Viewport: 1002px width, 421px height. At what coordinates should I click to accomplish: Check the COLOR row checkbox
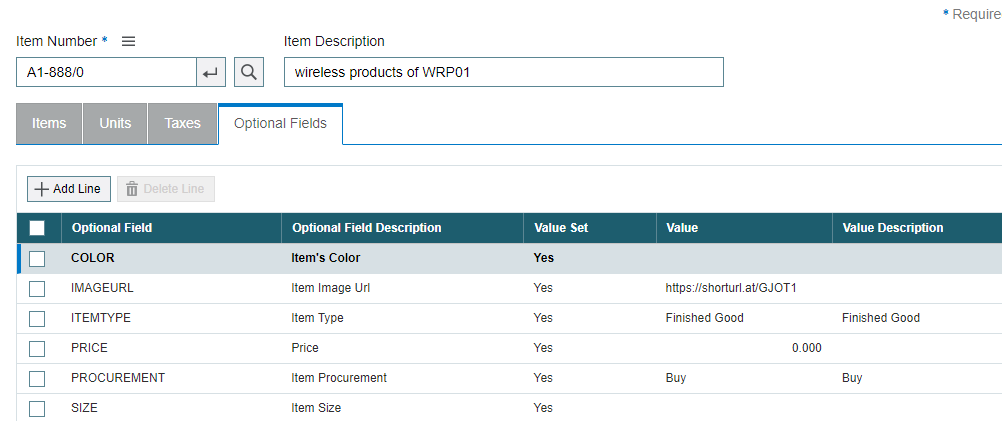tap(37, 258)
